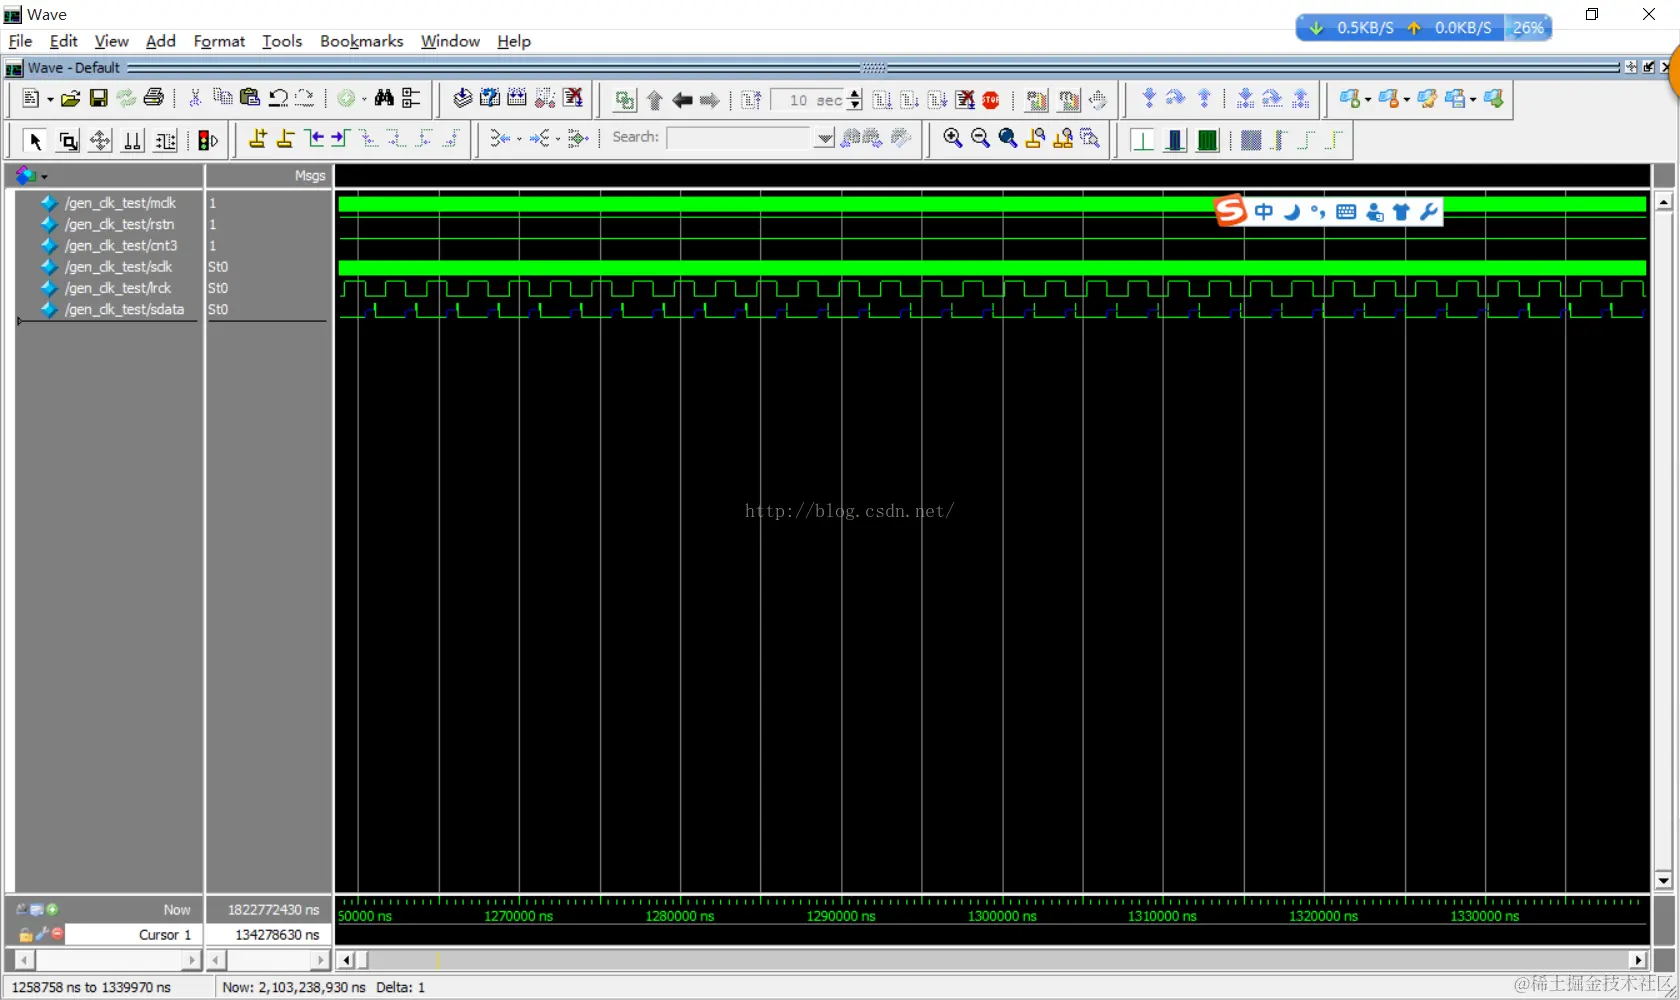Click the run length stepper arrows
Screen dimensions: 1680x1000
point(855,100)
